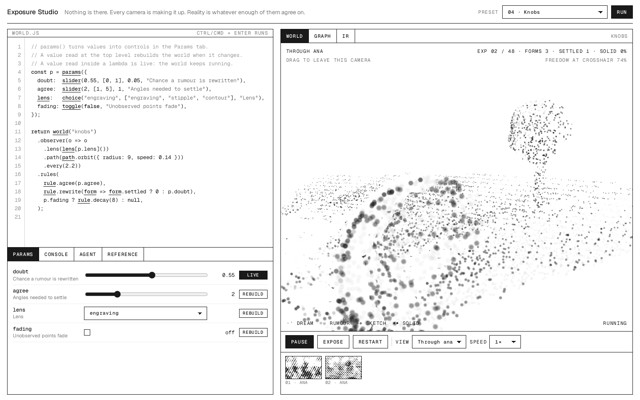Image resolution: width=640 pixels, height=400 pixels.
Task: Open the CONSOLE tab
Action: 56,254
